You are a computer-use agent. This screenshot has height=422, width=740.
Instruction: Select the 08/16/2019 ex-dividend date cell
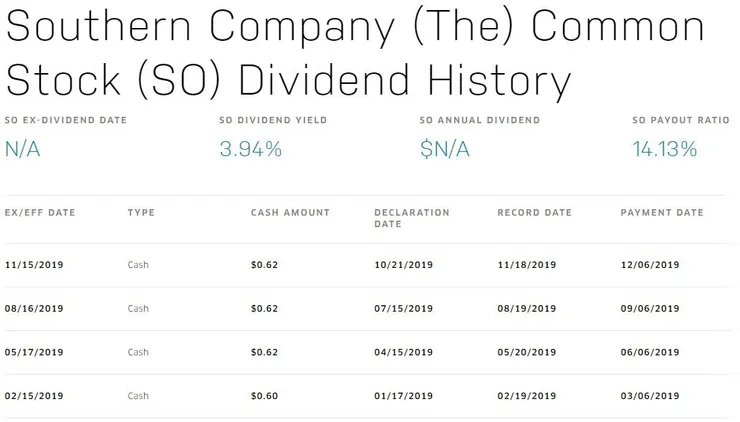click(x=35, y=309)
